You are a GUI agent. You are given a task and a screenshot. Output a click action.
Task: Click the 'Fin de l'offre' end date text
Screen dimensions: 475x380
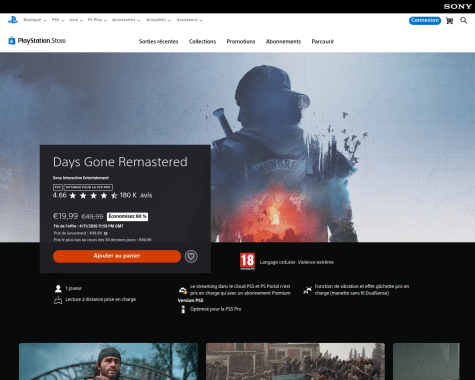point(88,226)
